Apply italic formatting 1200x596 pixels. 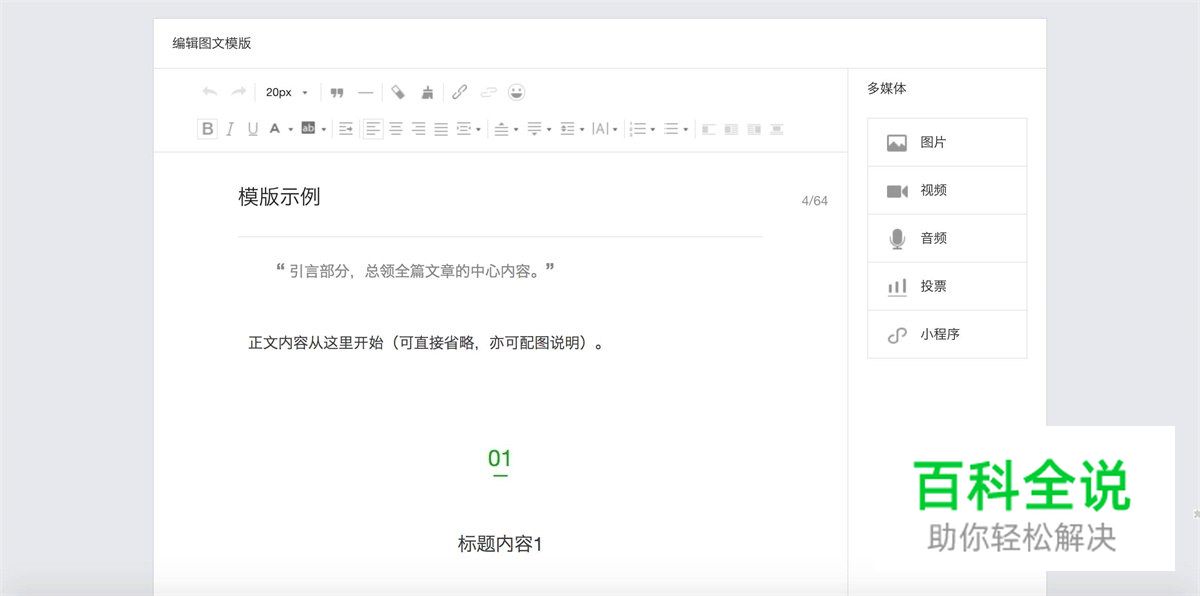point(230,128)
